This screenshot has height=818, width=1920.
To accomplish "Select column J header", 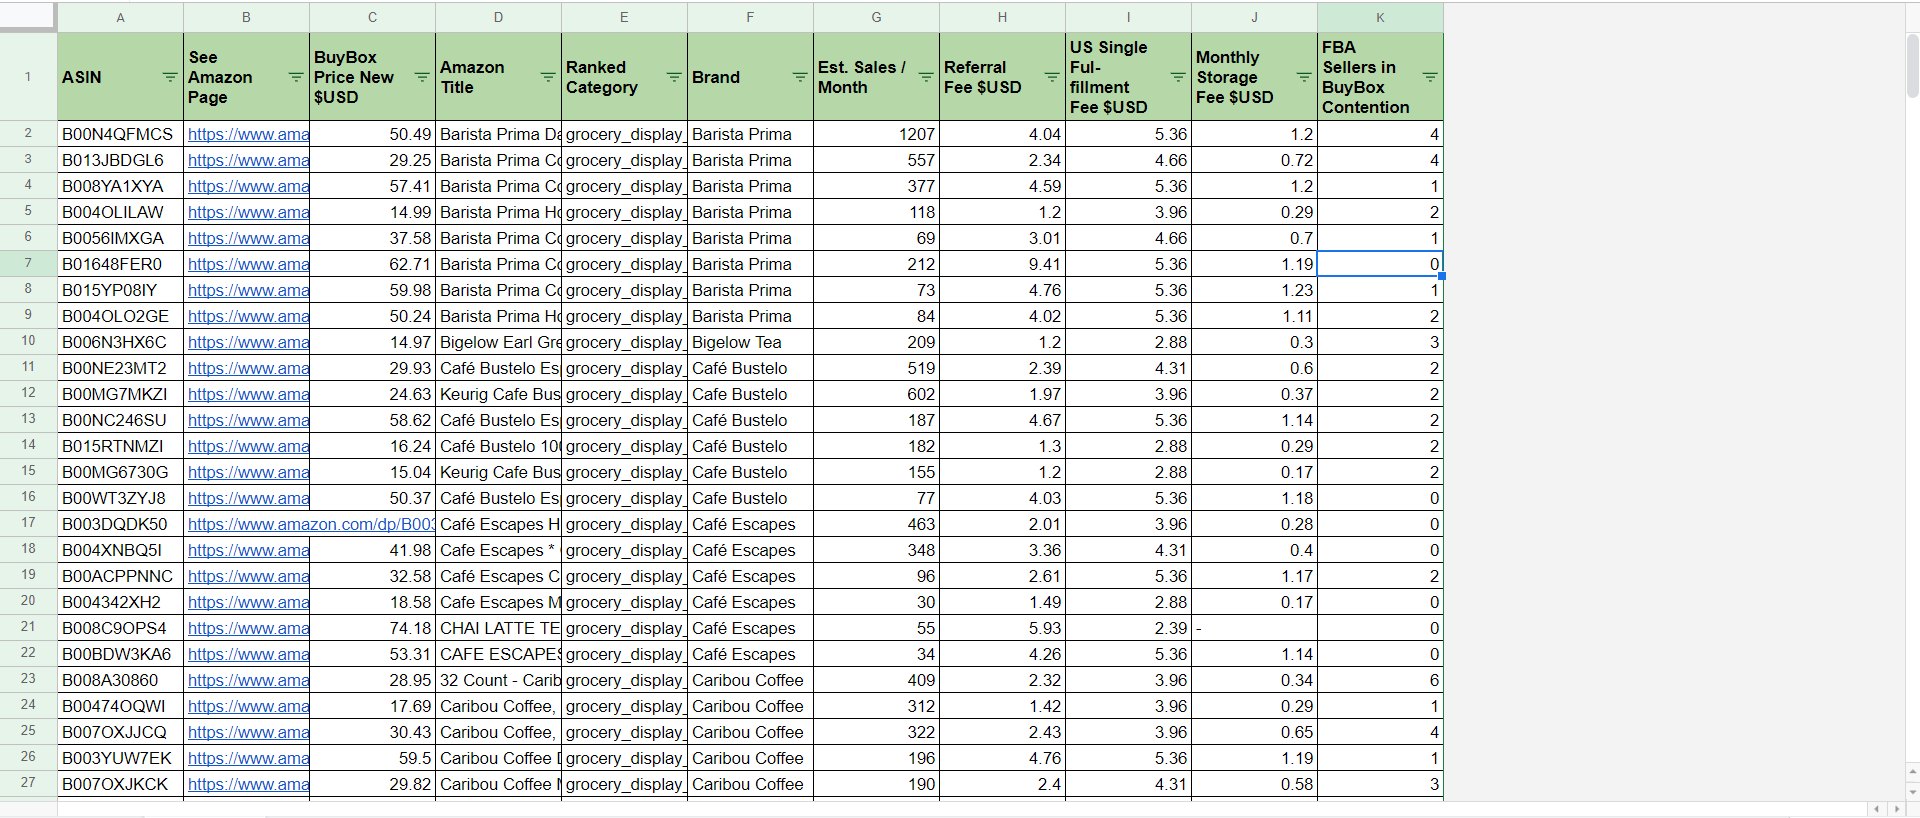I will [x=1255, y=17].
